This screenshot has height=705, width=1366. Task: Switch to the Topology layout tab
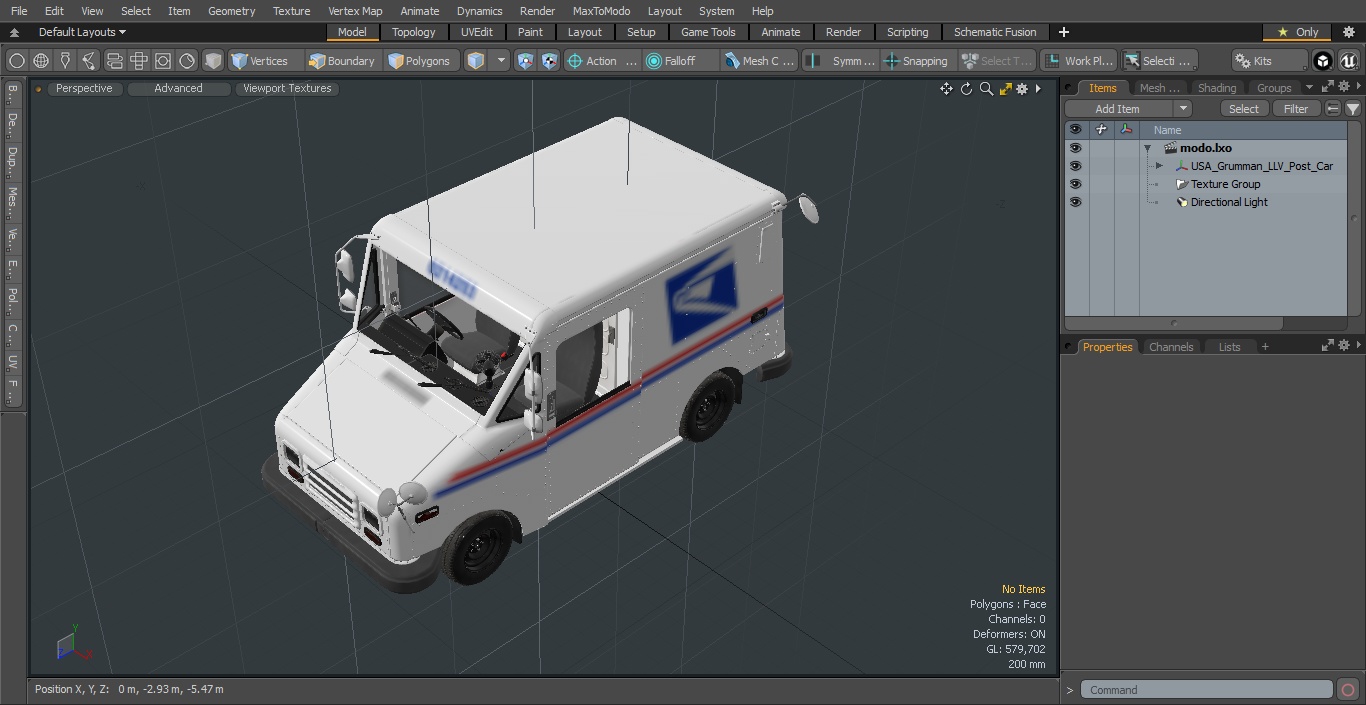[x=414, y=32]
